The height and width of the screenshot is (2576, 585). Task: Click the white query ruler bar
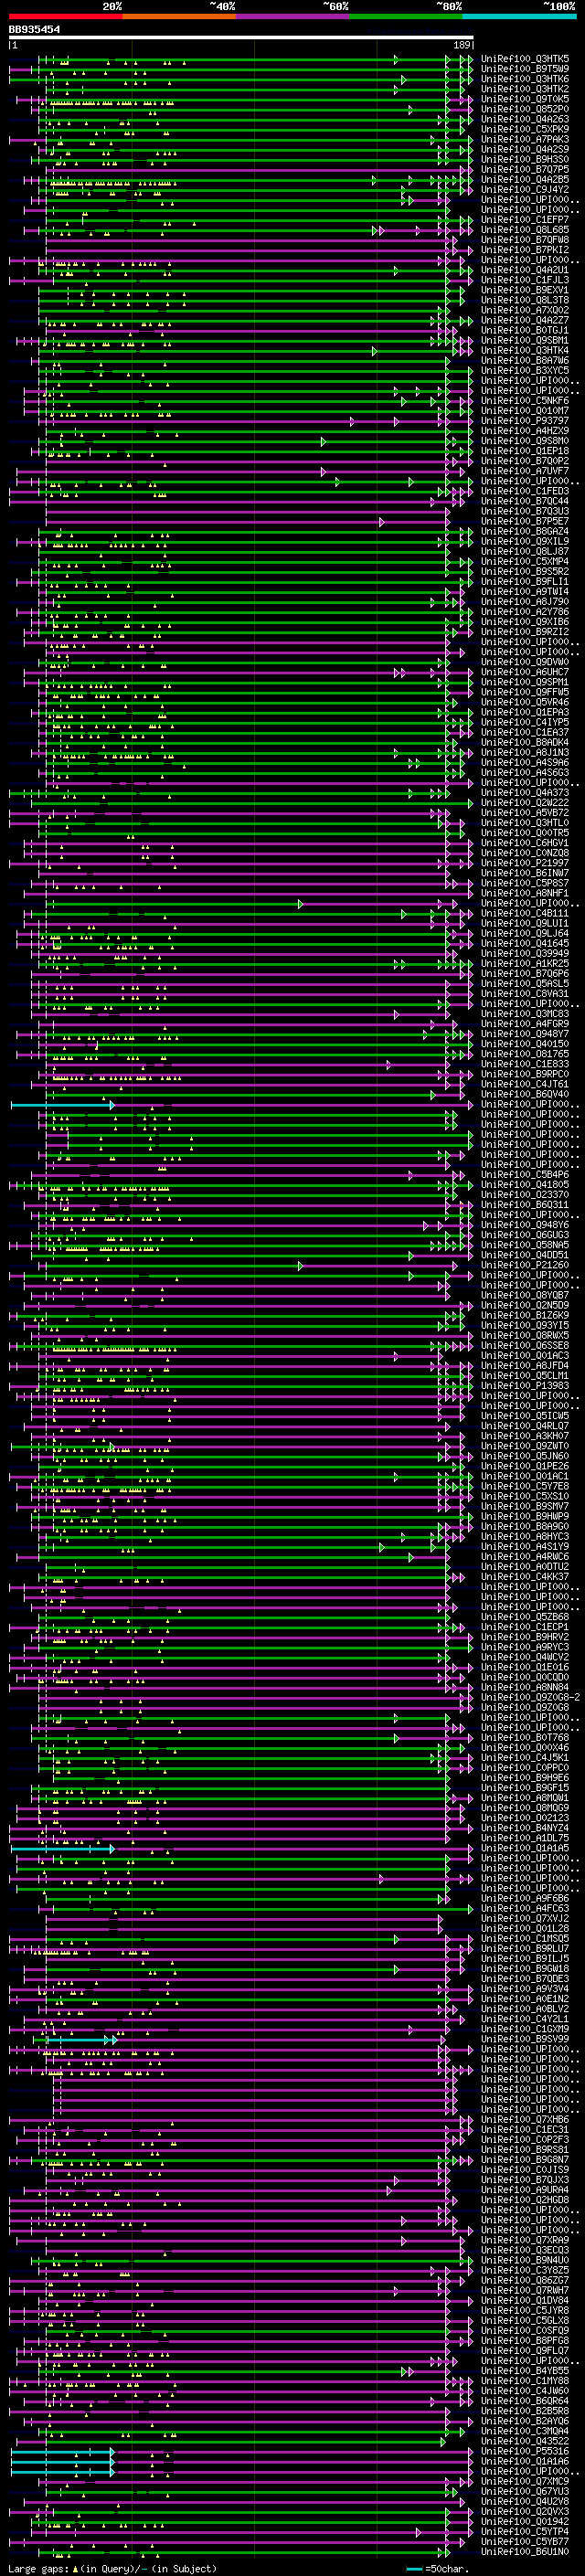(241, 38)
